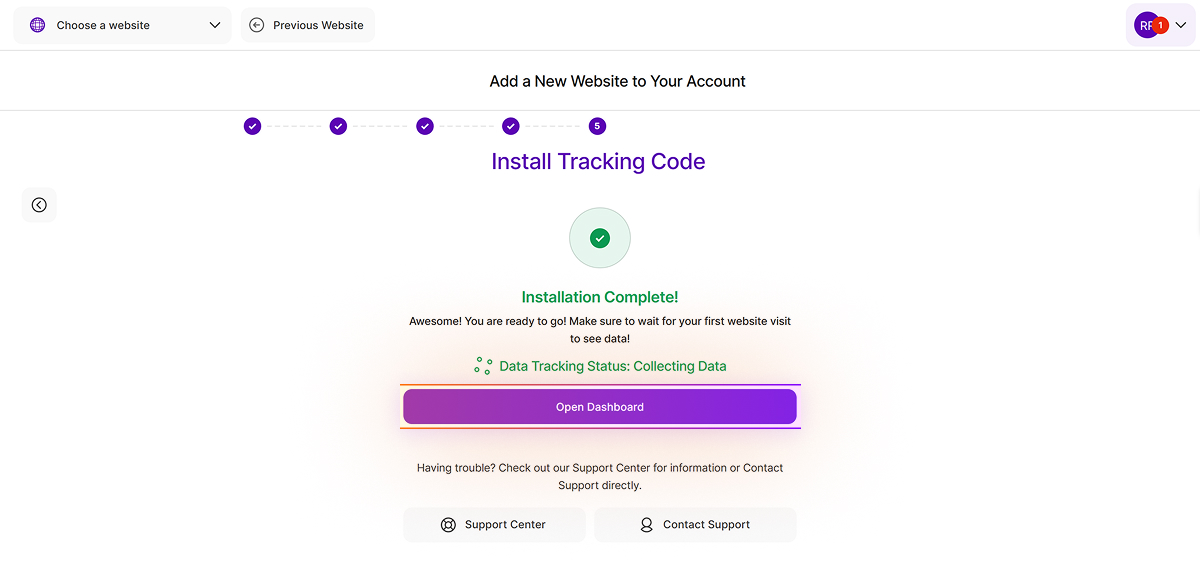
Task: Select the second completed step indicator
Action: (x=338, y=126)
